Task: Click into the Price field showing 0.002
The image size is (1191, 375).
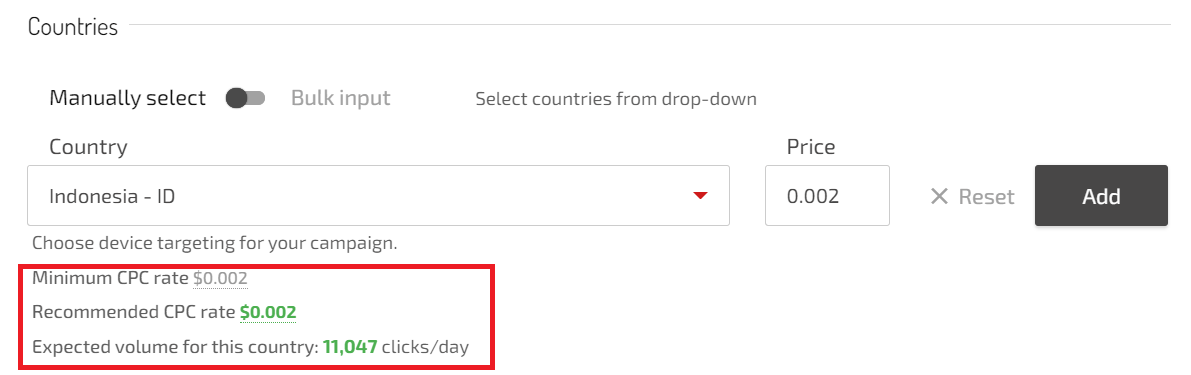Action: click(x=827, y=196)
